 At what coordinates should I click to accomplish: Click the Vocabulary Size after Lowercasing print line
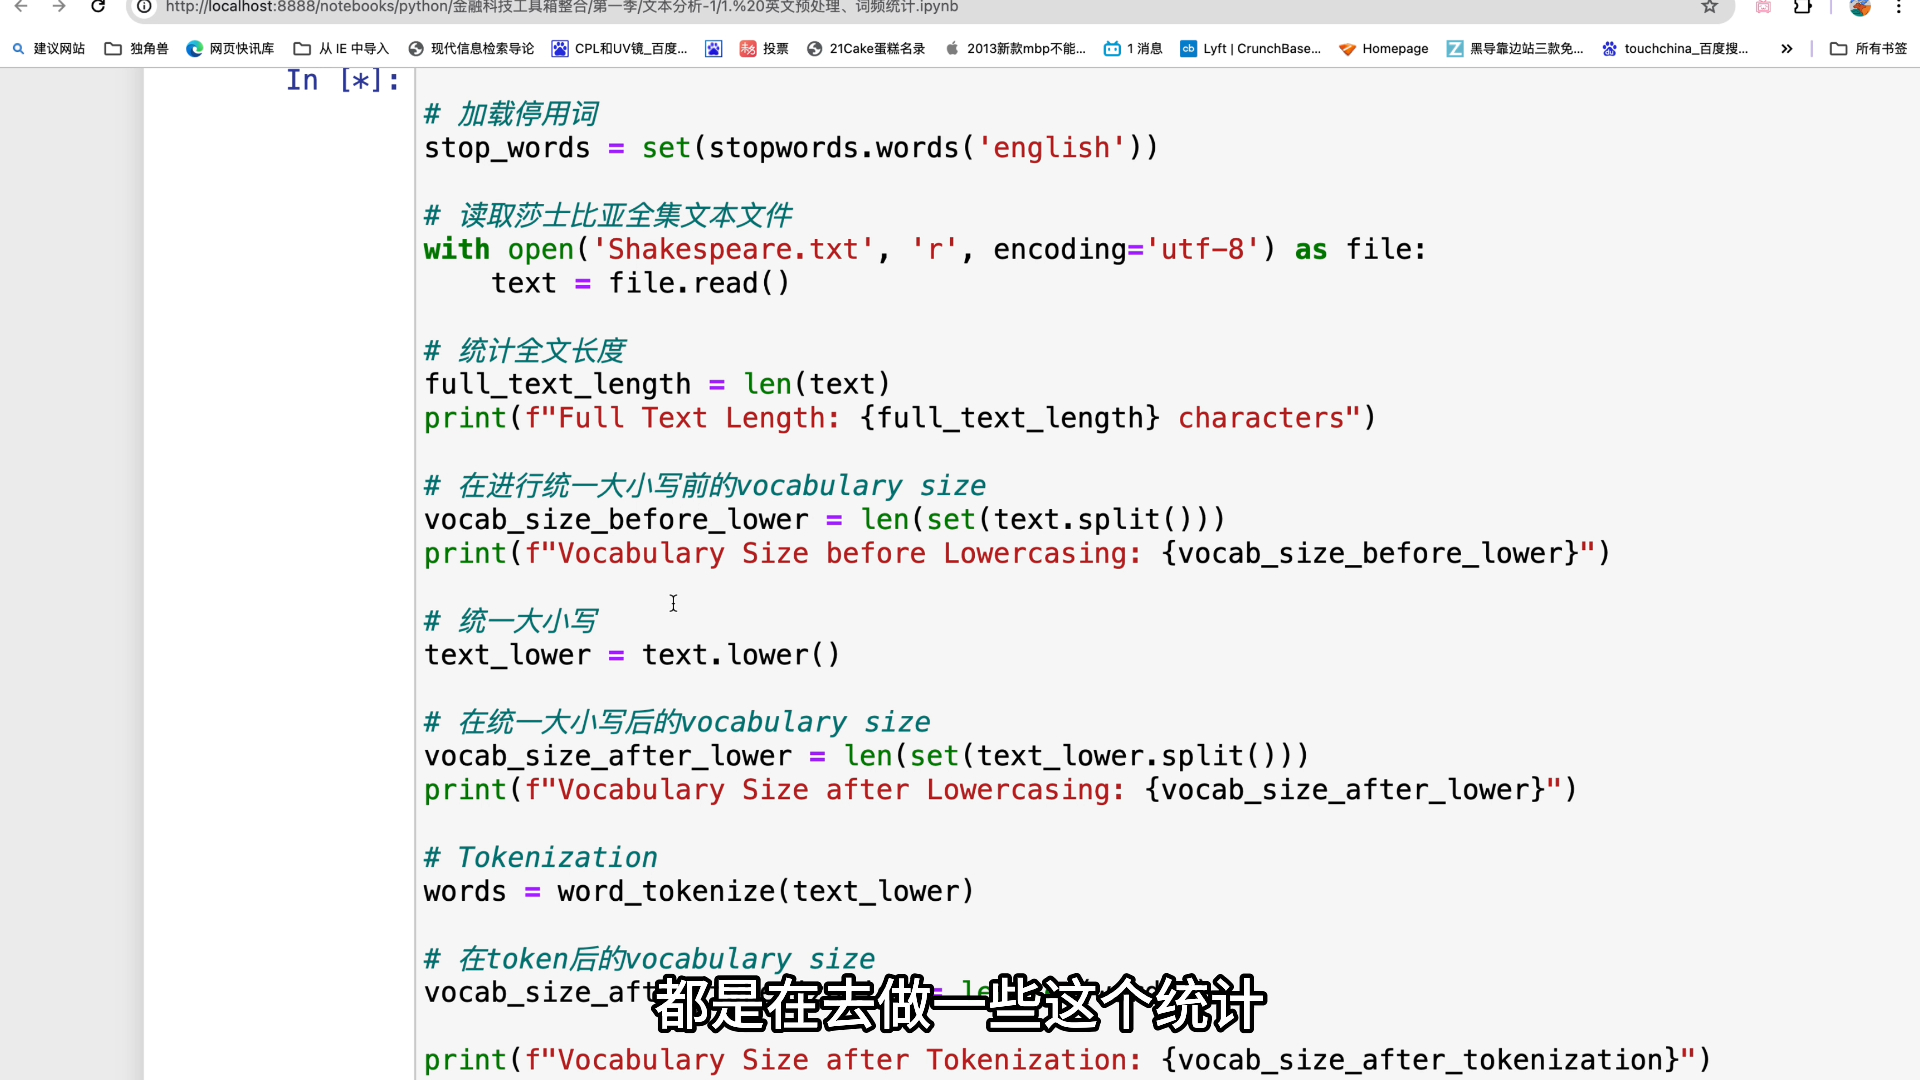[x=1000, y=790]
